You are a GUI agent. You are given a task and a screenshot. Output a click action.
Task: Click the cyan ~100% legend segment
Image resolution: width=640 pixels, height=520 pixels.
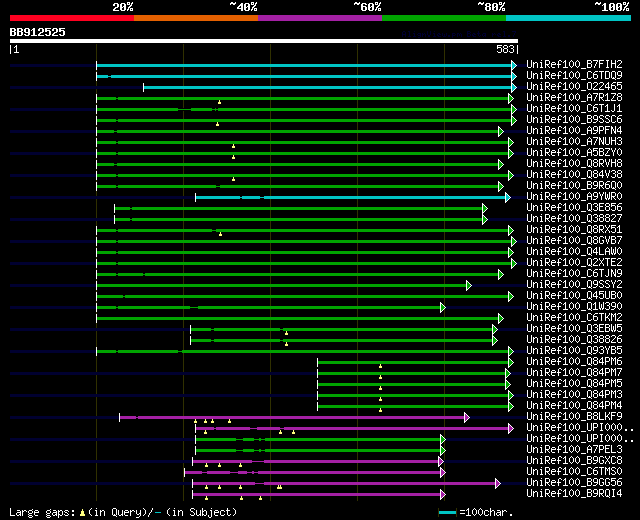pyautogui.click(x=569, y=18)
